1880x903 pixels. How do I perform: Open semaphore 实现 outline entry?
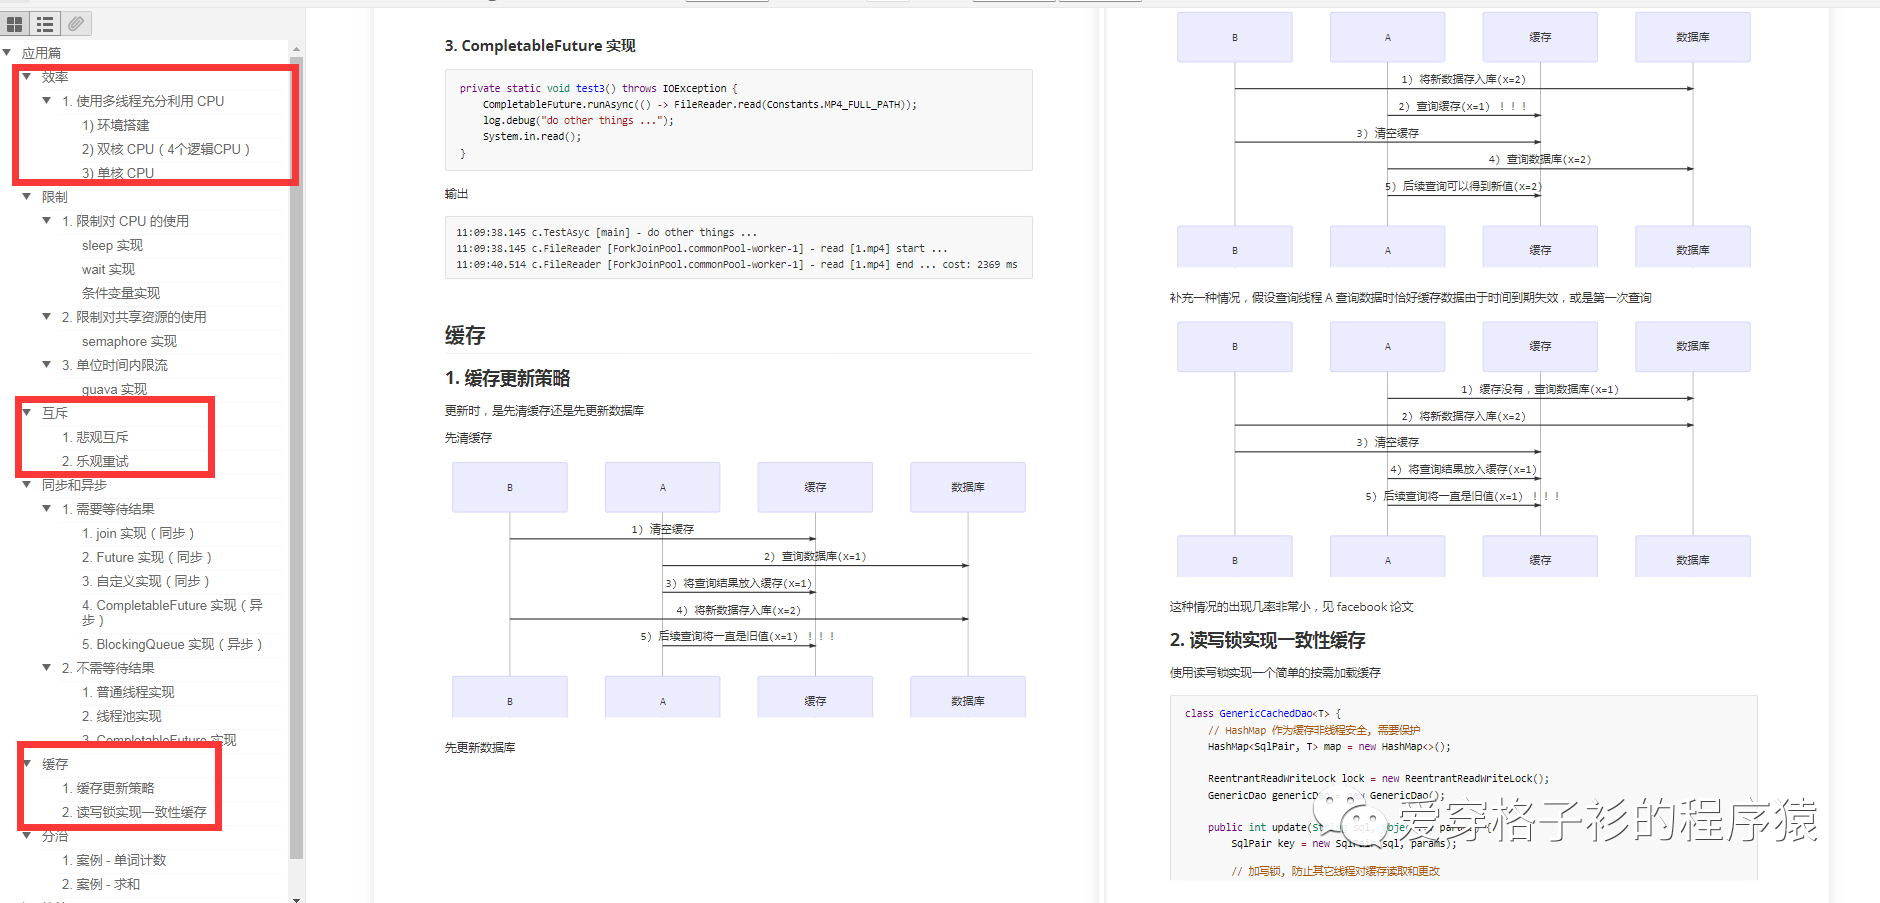[x=129, y=341]
